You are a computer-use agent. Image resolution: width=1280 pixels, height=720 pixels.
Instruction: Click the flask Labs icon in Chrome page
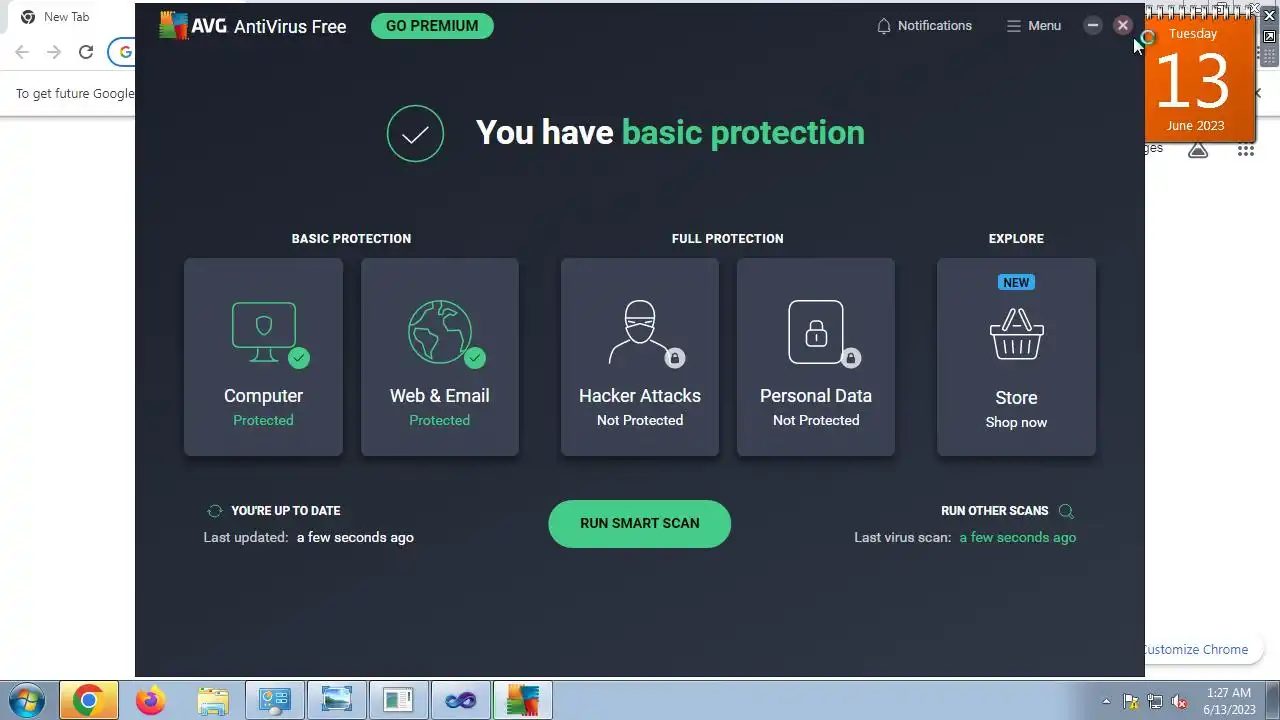click(1198, 150)
